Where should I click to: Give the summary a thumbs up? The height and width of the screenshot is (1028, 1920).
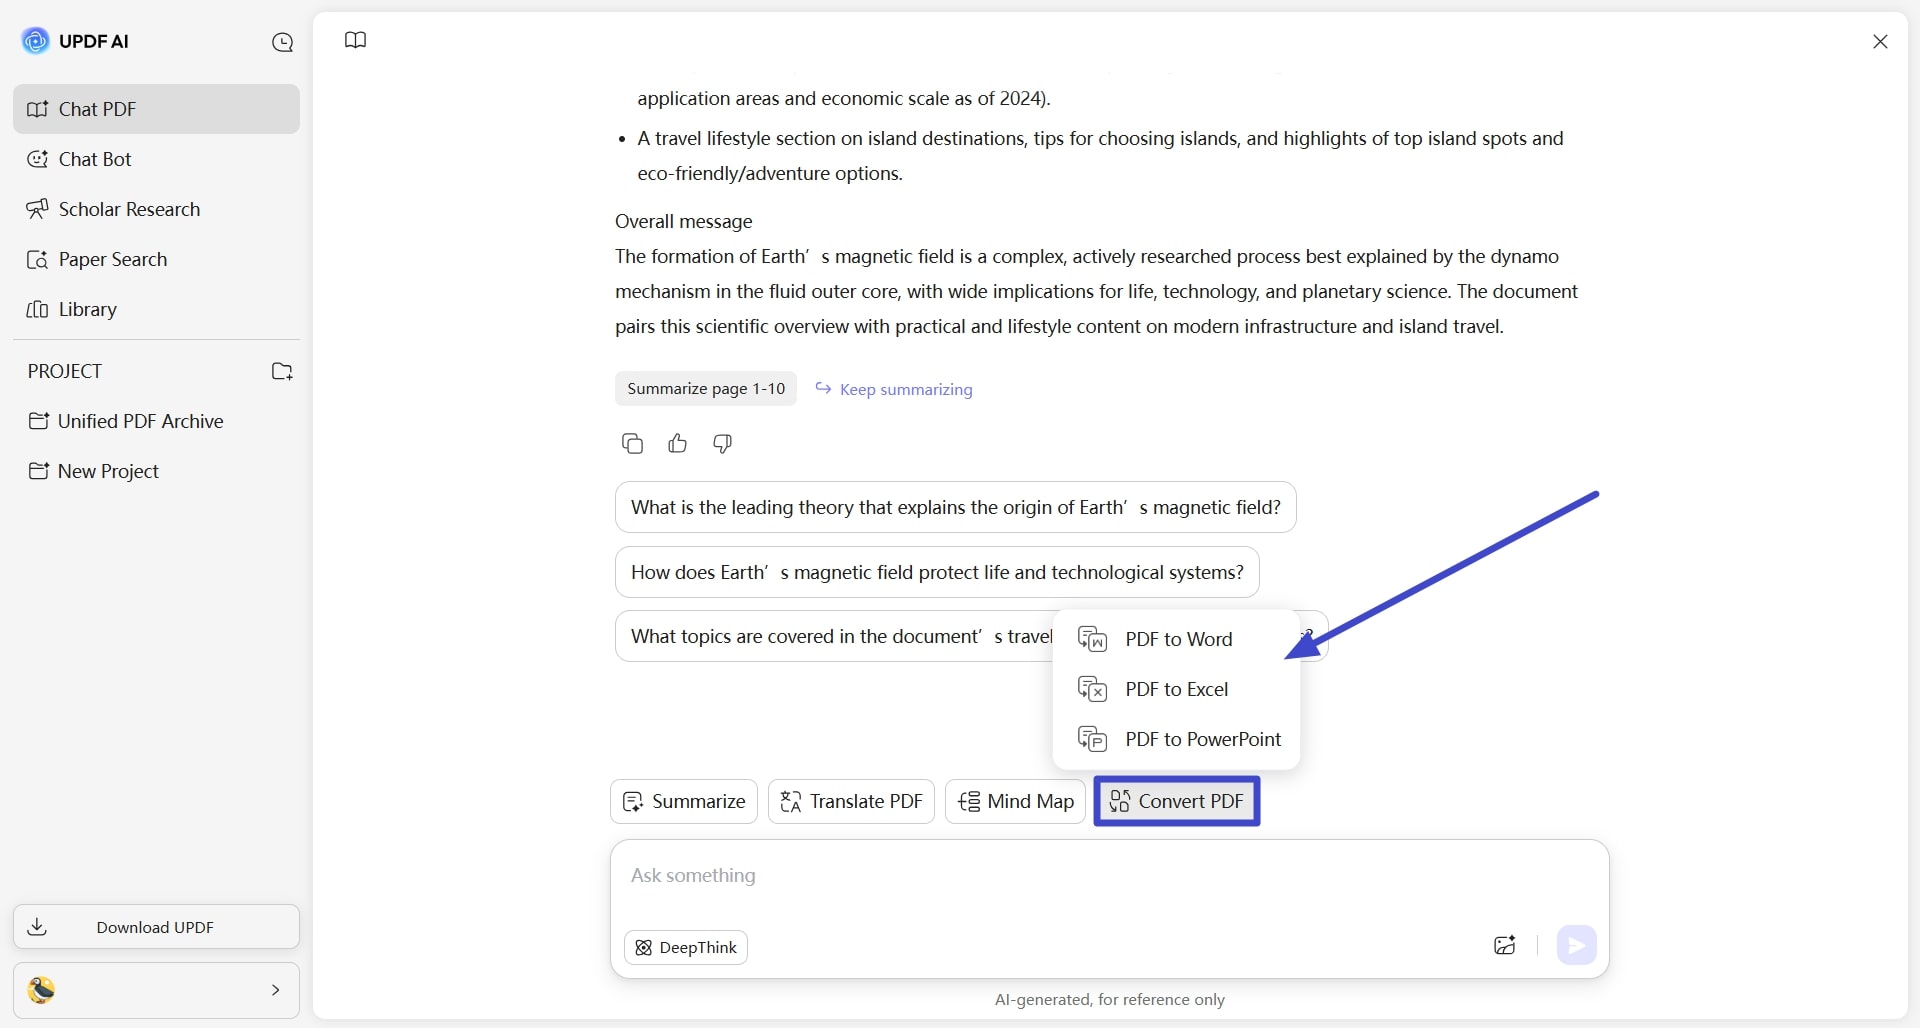pyautogui.click(x=677, y=443)
